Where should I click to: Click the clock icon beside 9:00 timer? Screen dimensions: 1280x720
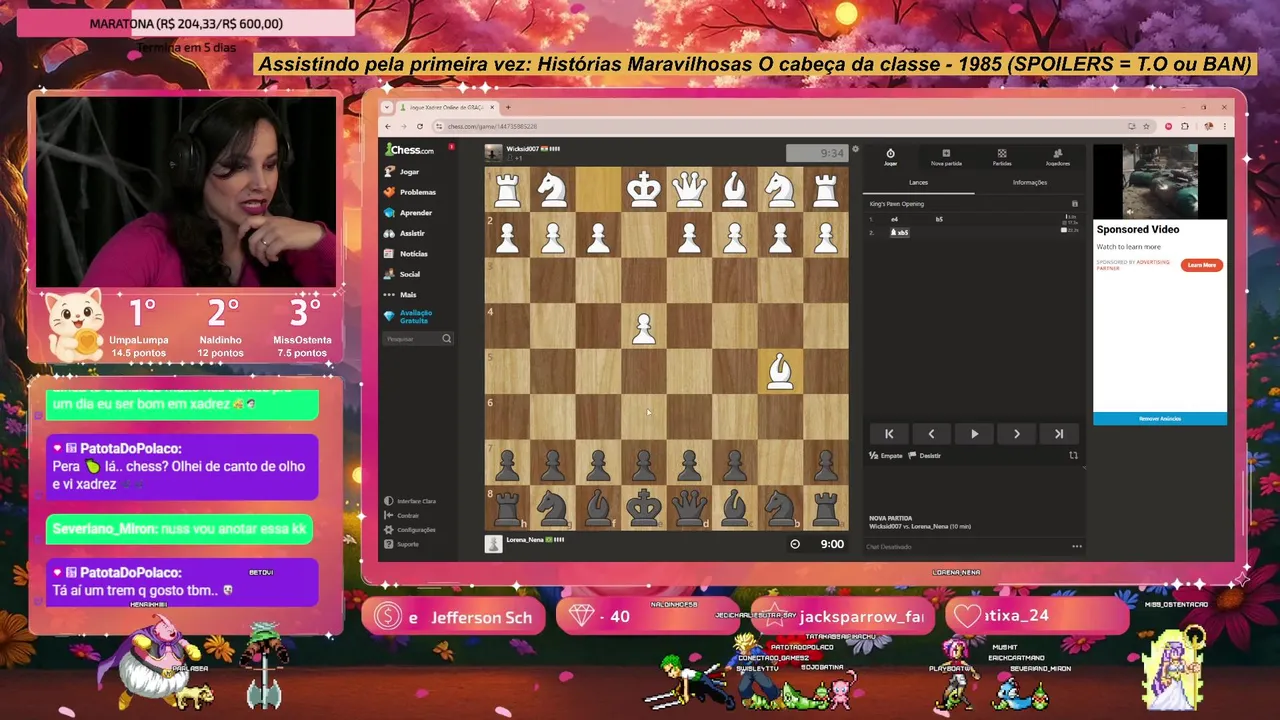tap(795, 544)
